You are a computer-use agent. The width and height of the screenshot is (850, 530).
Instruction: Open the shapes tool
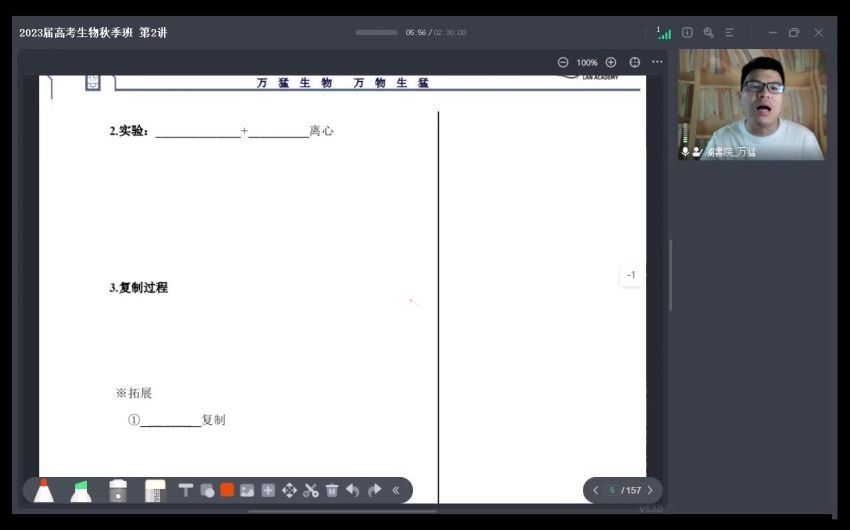click(x=207, y=490)
